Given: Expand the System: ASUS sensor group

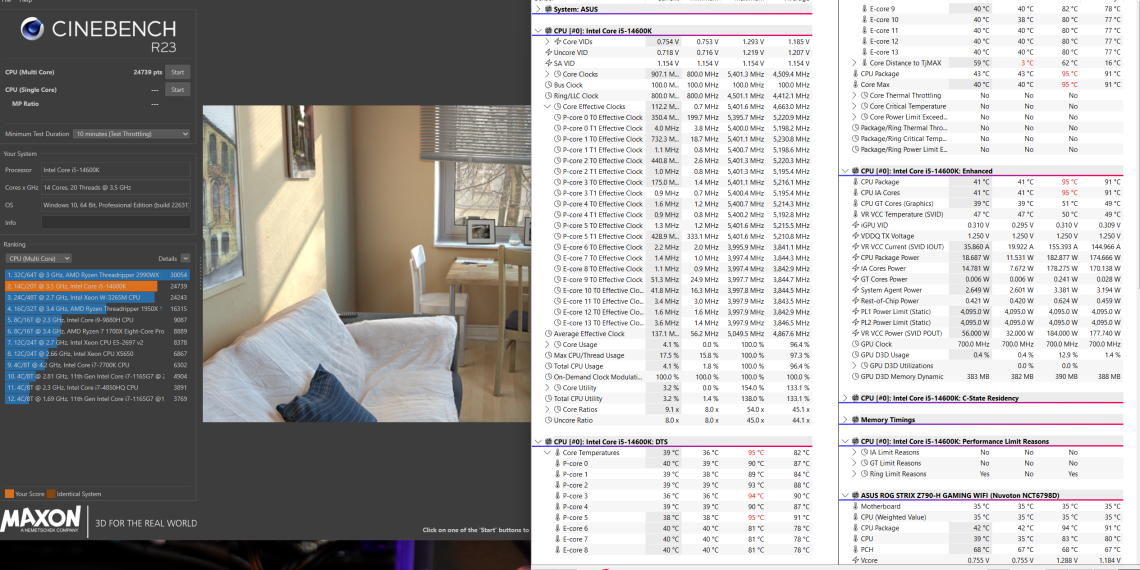Looking at the screenshot, I should click(537, 9).
